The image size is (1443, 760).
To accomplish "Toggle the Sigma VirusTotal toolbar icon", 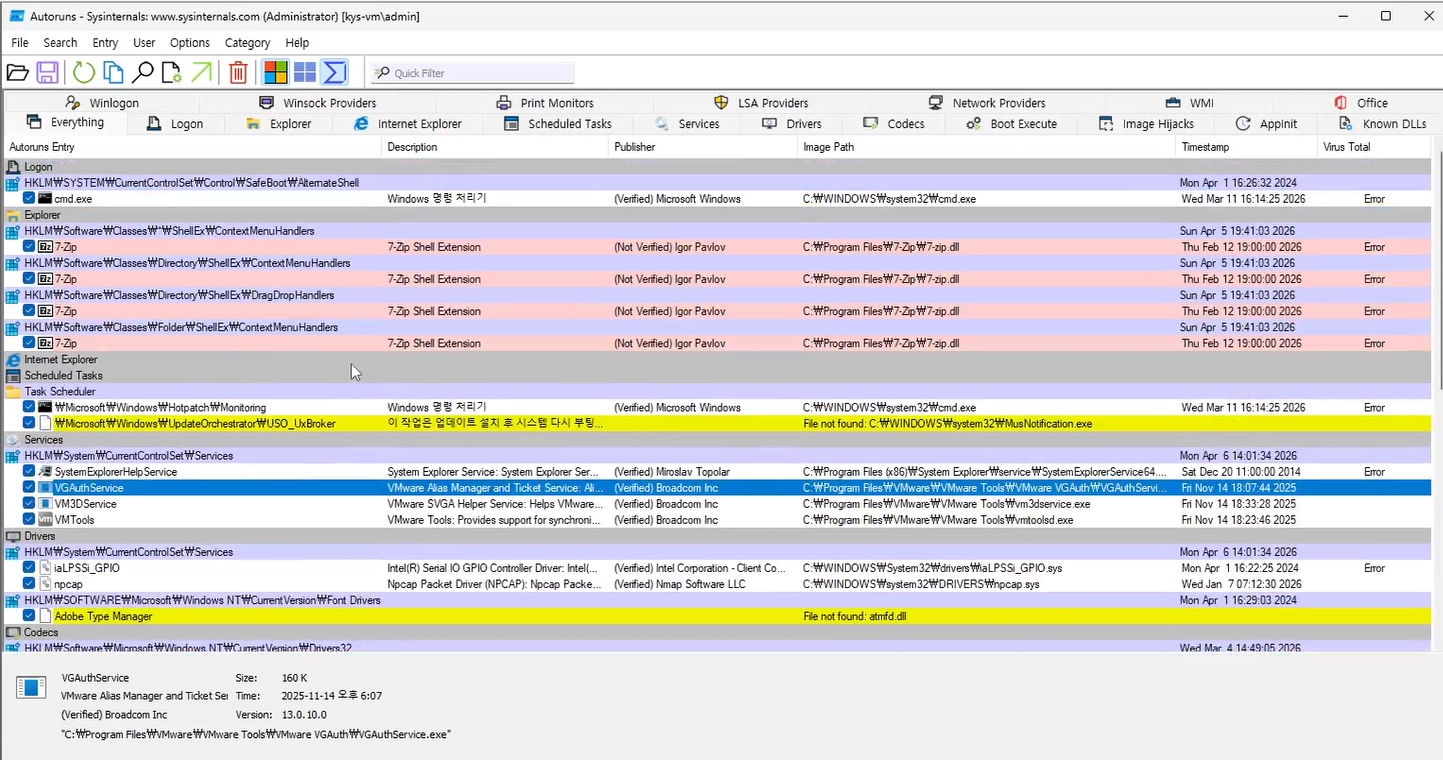I will (x=335, y=72).
